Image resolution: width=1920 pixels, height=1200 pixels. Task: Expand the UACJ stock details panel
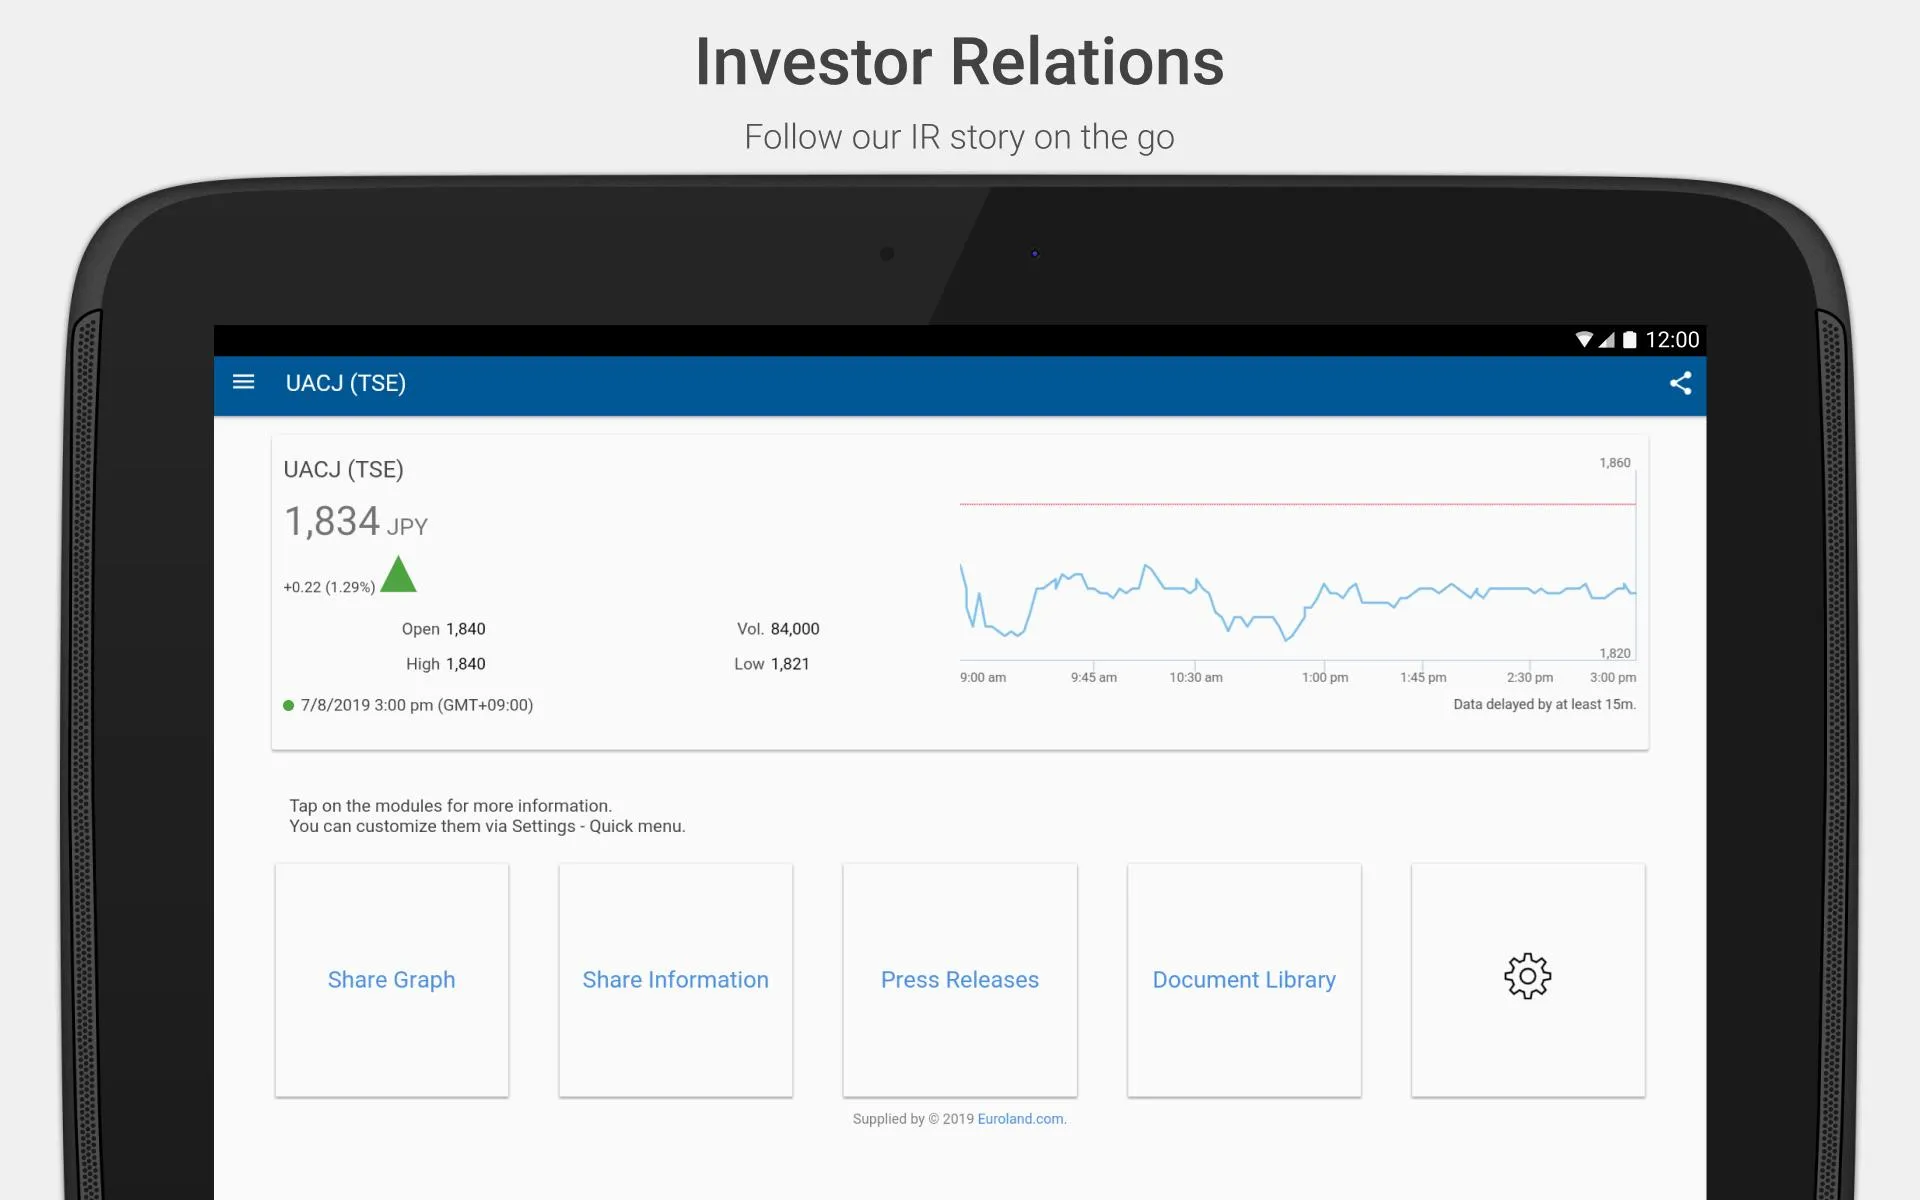tap(959, 590)
